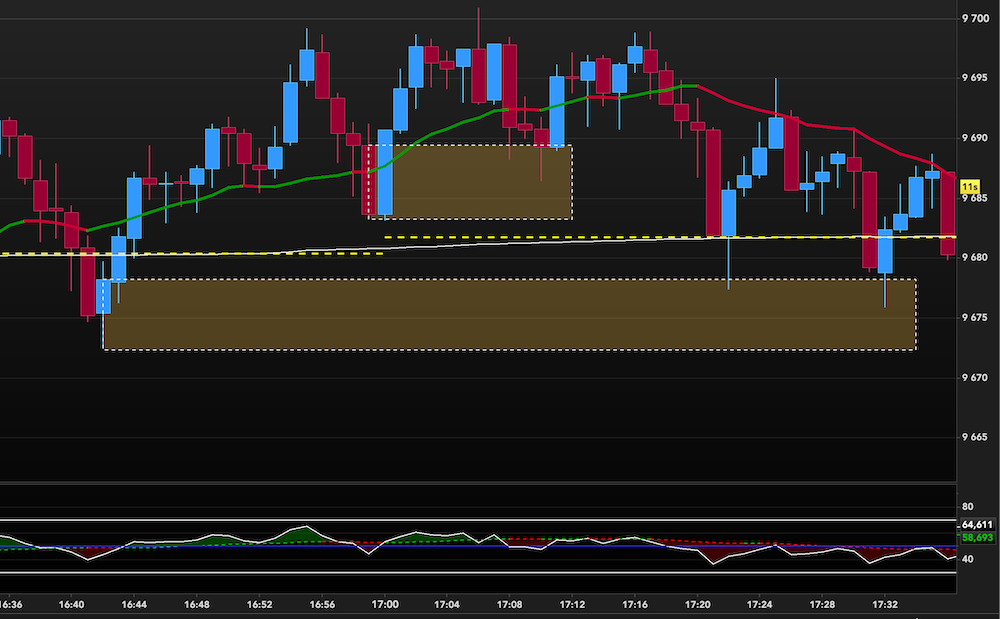Click the 9 675 price axis label
Viewport: 1000px width, 619px height.
[x=975, y=317]
